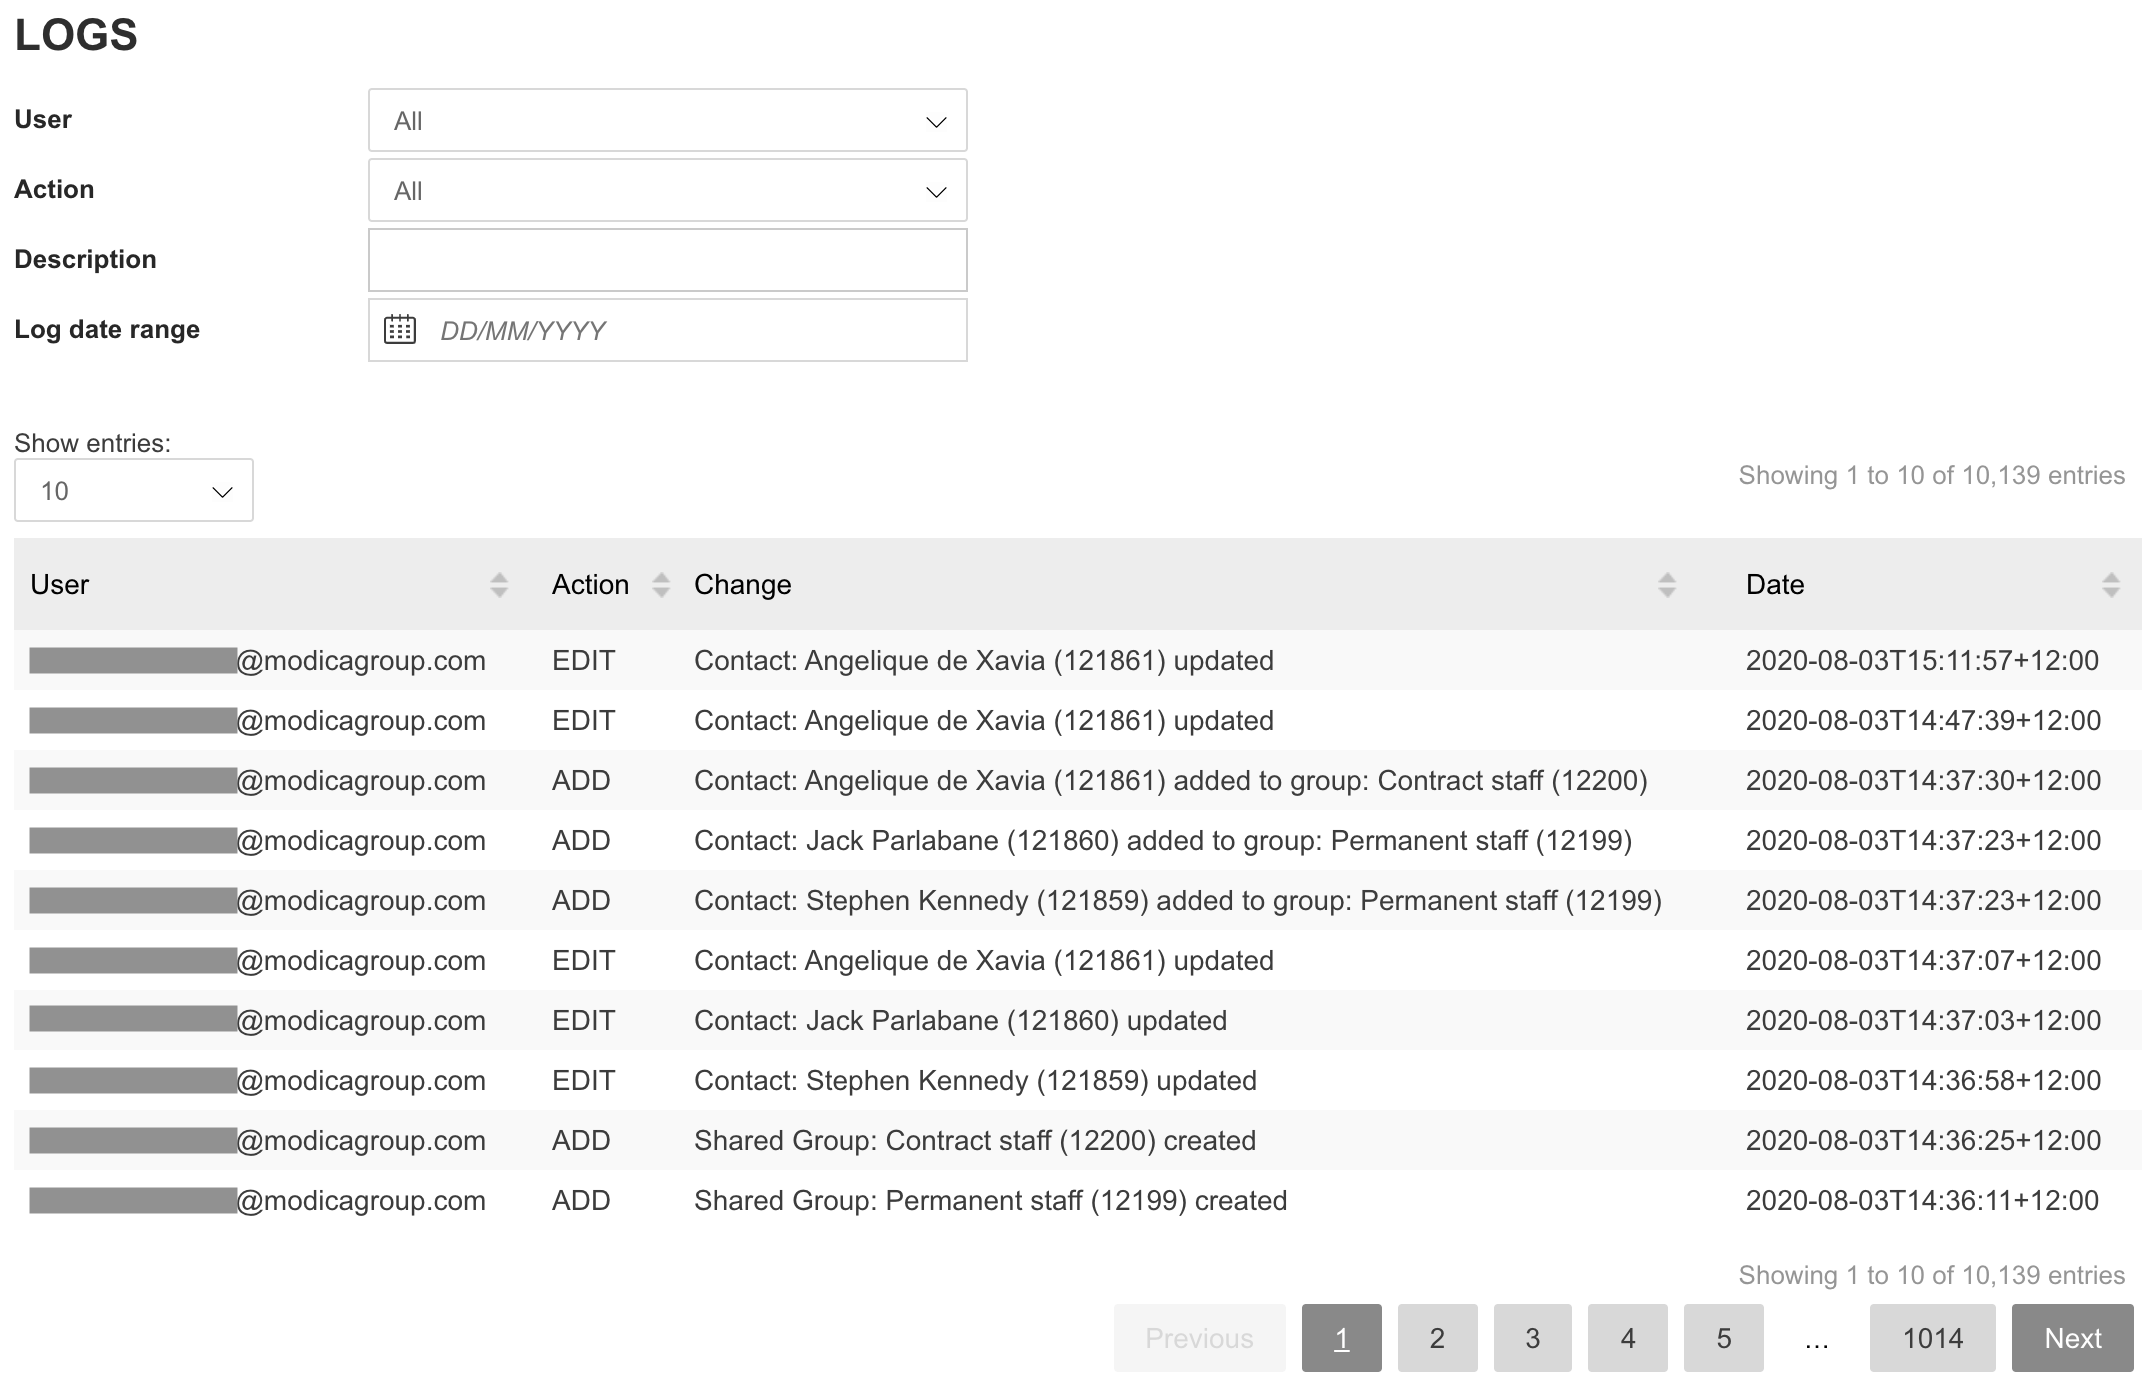Open the Action filter dropdown
The width and height of the screenshot is (2150, 1378).
pyautogui.click(x=667, y=191)
